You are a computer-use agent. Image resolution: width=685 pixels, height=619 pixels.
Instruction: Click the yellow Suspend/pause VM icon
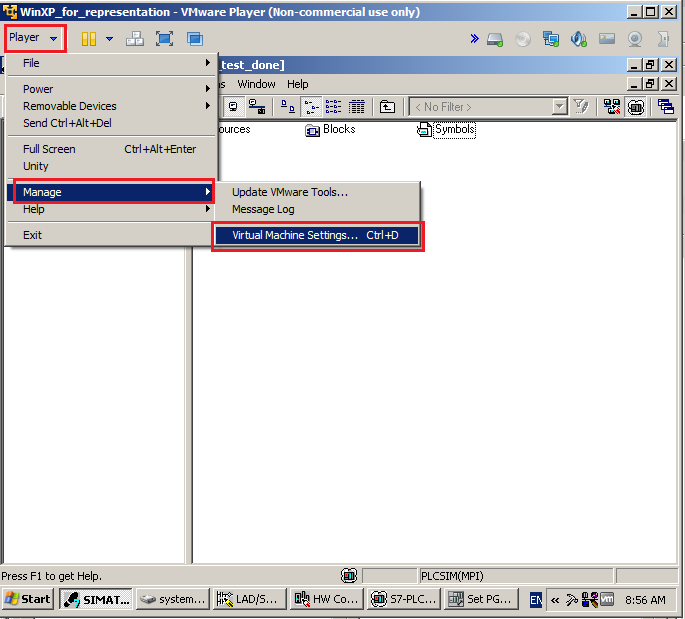tap(89, 39)
